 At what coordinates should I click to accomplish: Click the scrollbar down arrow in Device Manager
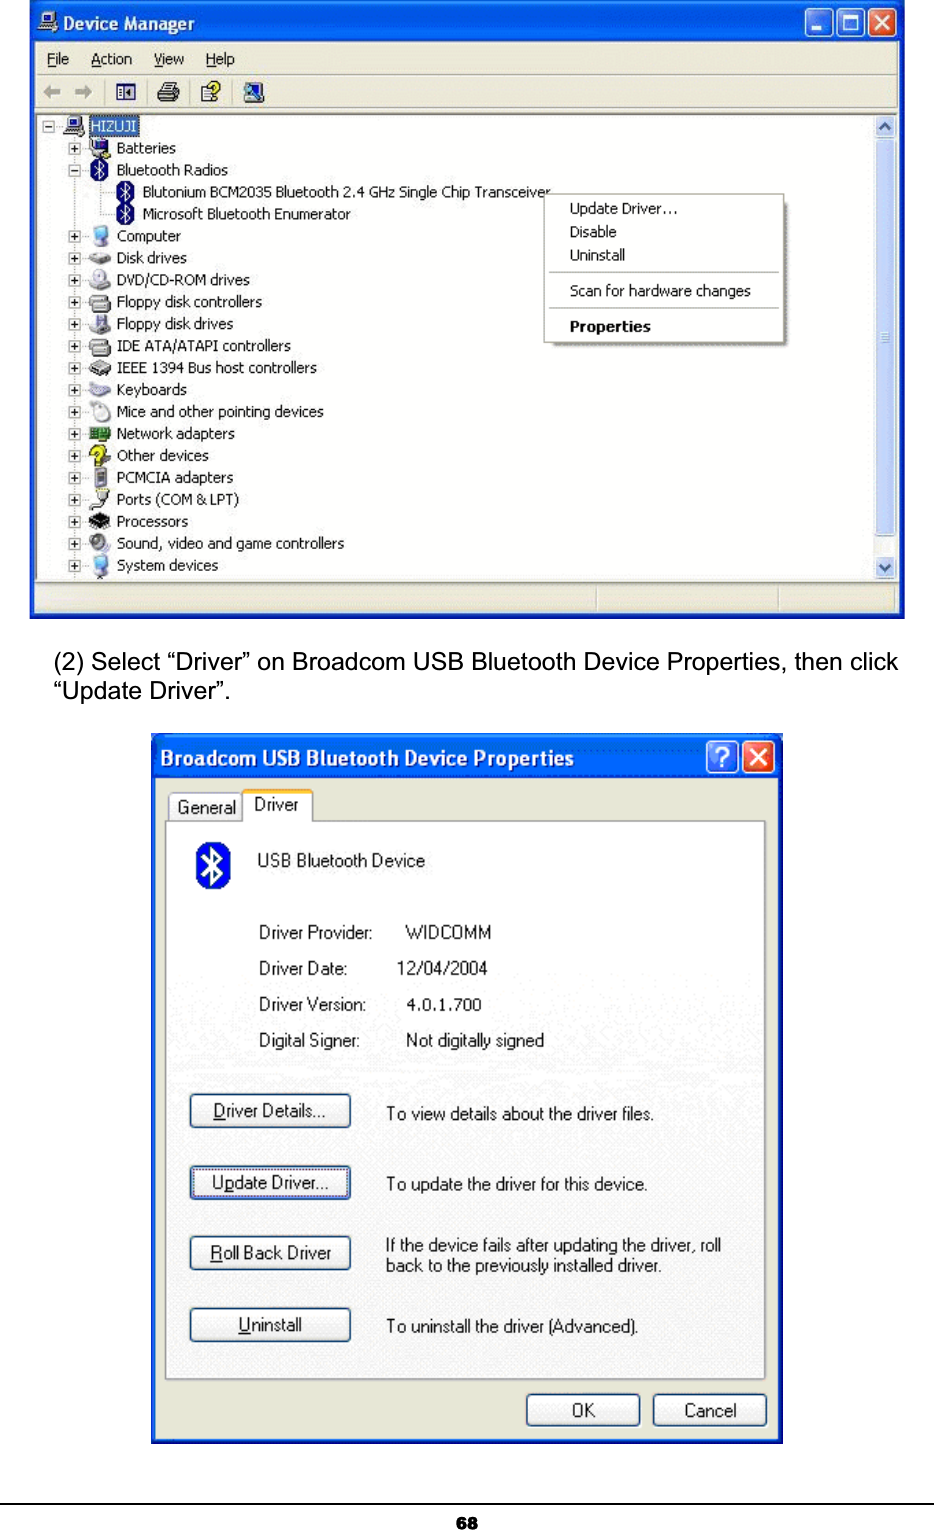click(x=884, y=567)
